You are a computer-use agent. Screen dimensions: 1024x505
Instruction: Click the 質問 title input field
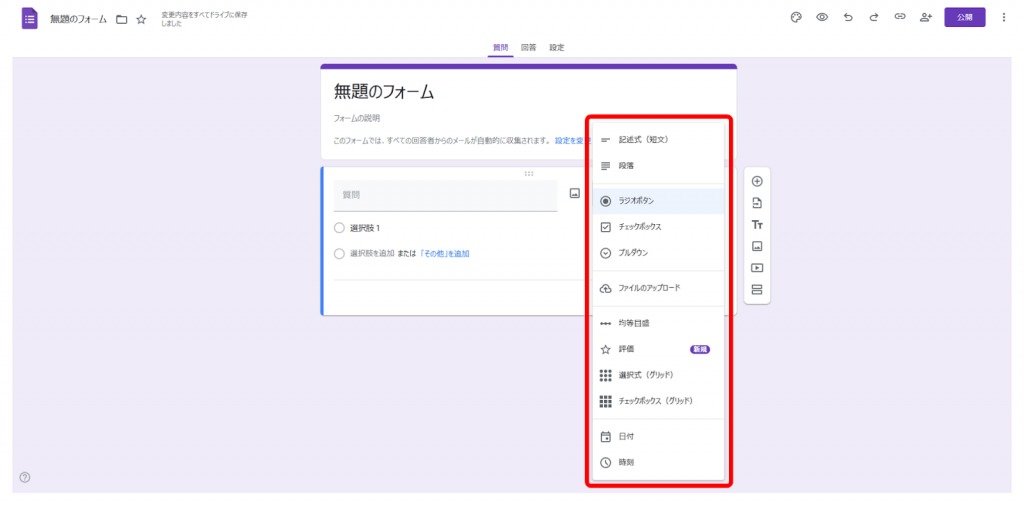pyautogui.click(x=445, y=195)
